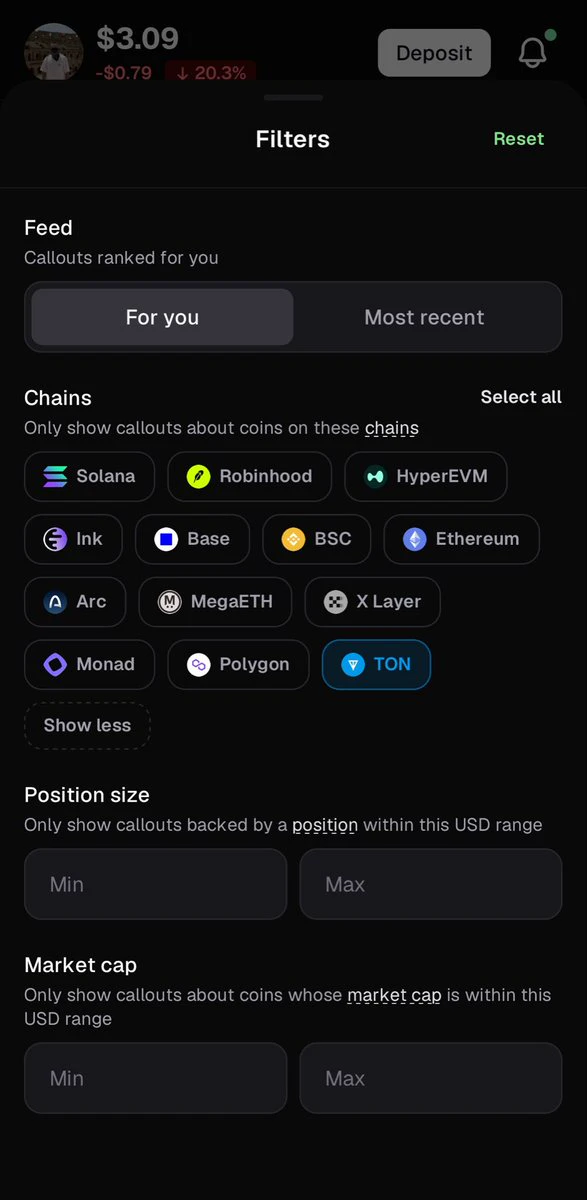Toggle the Robinhood chain chip

249,476
